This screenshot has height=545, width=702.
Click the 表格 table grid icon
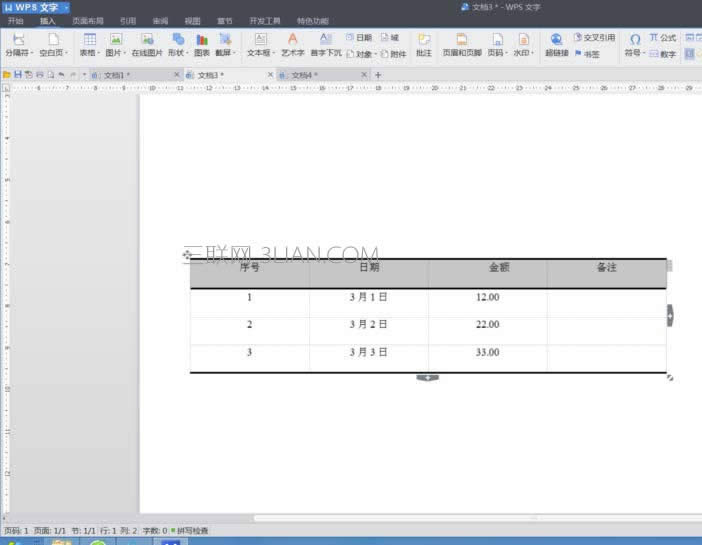[x=90, y=39]
